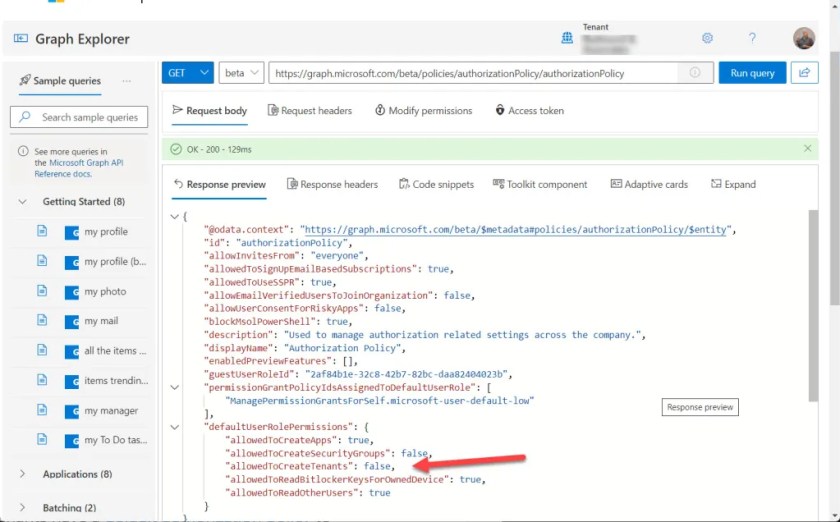Image resolution: width=840 pixels, height=522 pixels.
Task: Open the sample queries ellipsis menu
Action: coord(126,81)
